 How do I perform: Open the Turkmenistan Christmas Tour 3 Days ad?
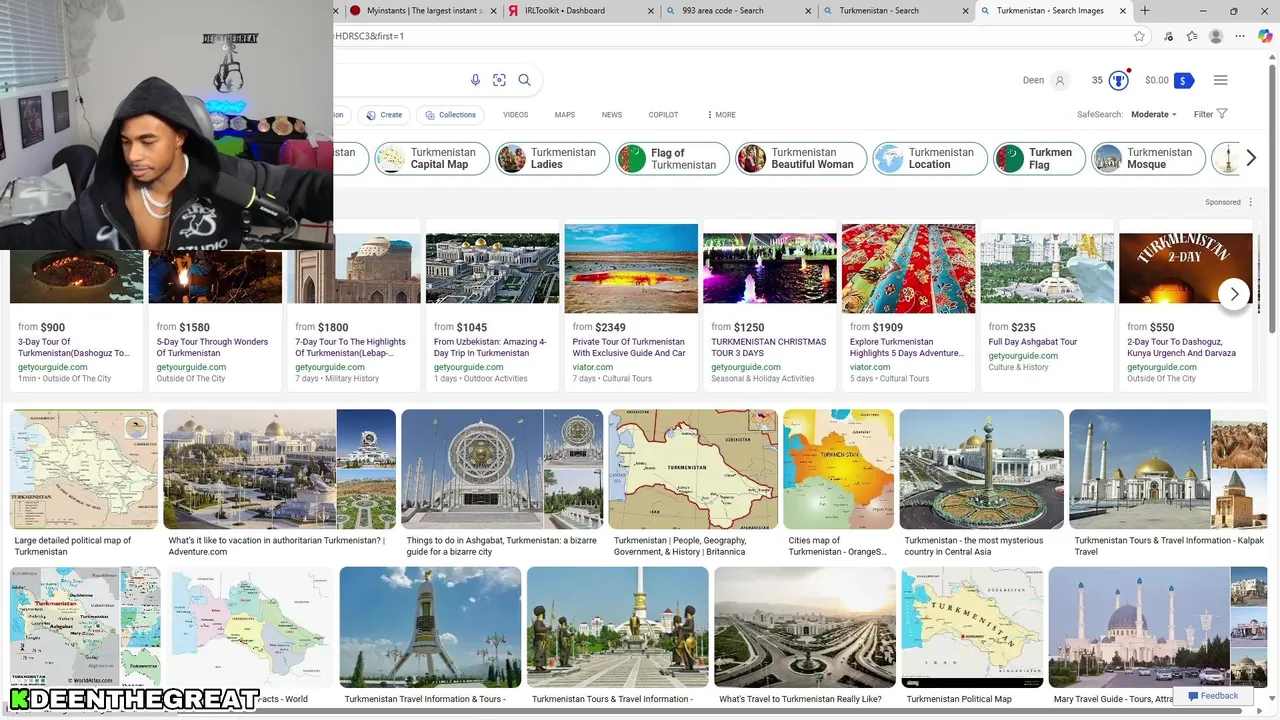click(769, 304)
